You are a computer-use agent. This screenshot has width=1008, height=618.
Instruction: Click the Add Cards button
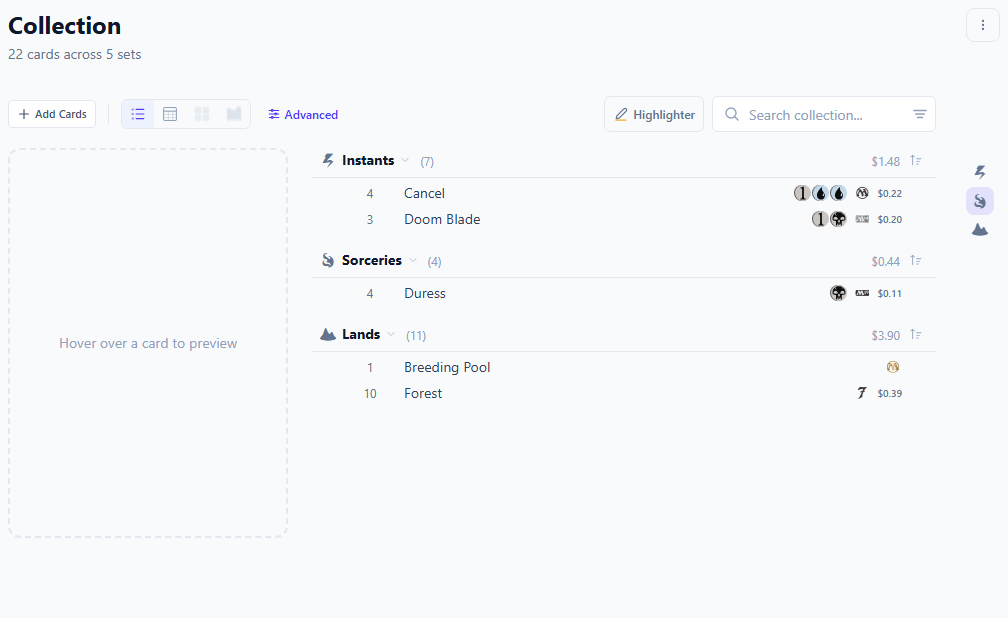point(52,114)
